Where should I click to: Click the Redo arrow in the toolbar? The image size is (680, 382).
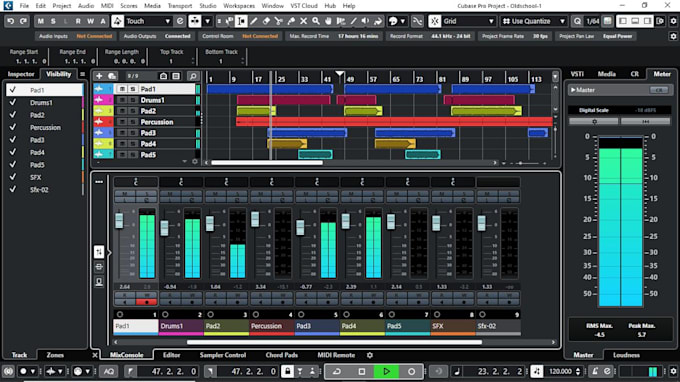[23, 21]
